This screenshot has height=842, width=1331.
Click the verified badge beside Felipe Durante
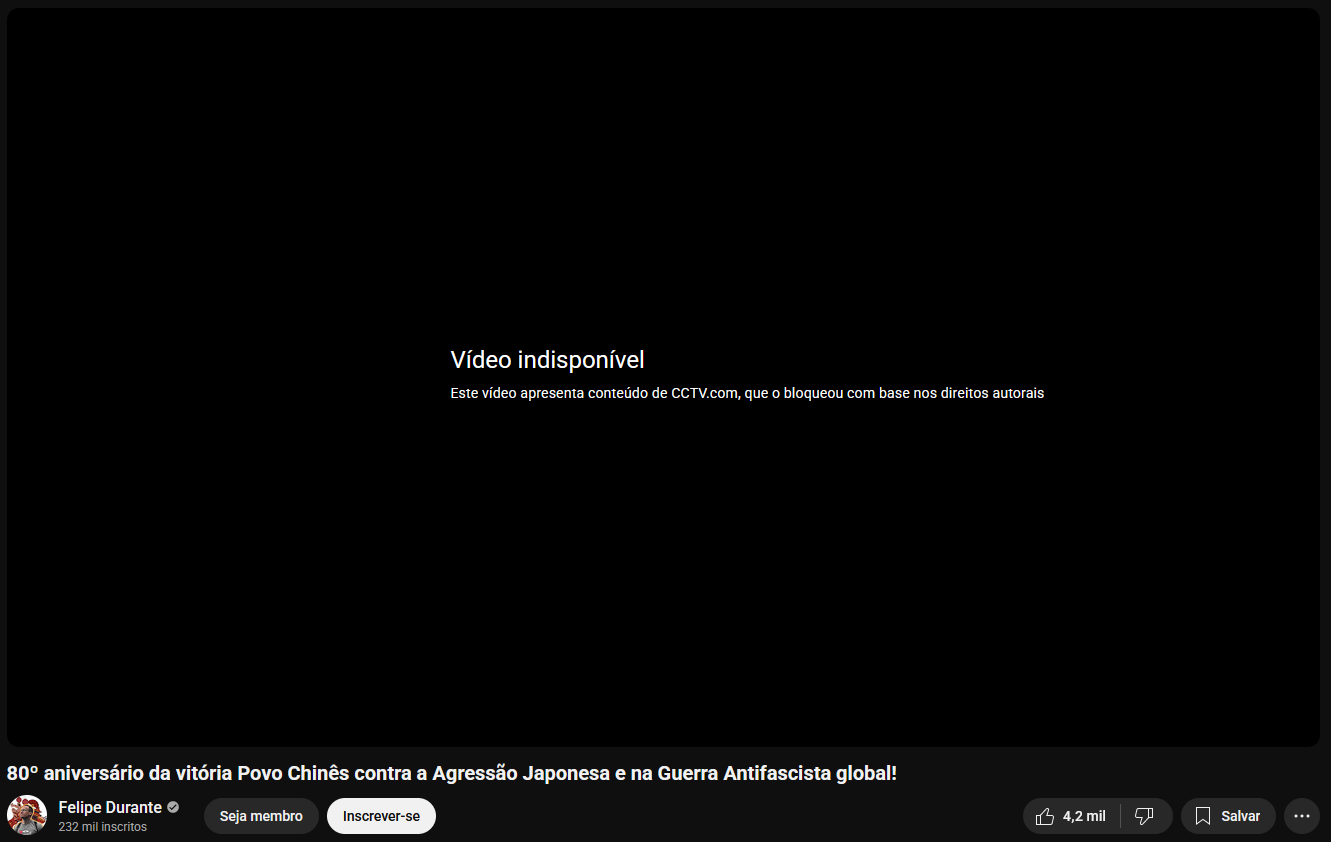tap(173, 807)
